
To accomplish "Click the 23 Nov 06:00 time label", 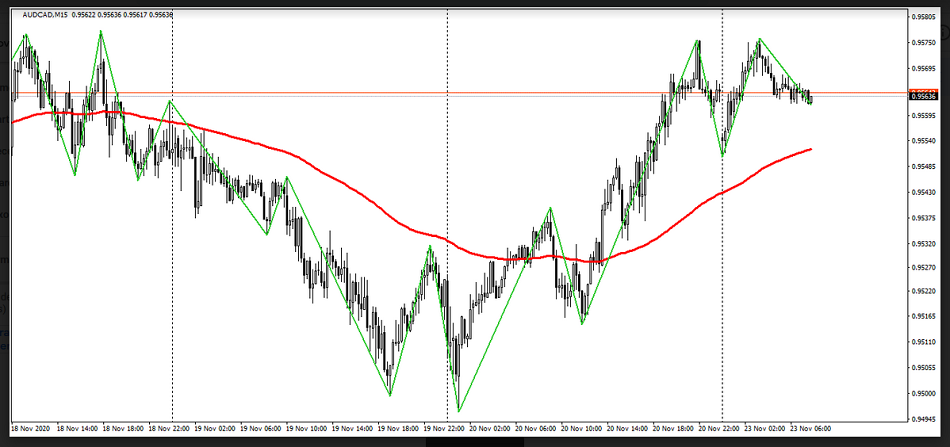I will [x=808, y=427].
